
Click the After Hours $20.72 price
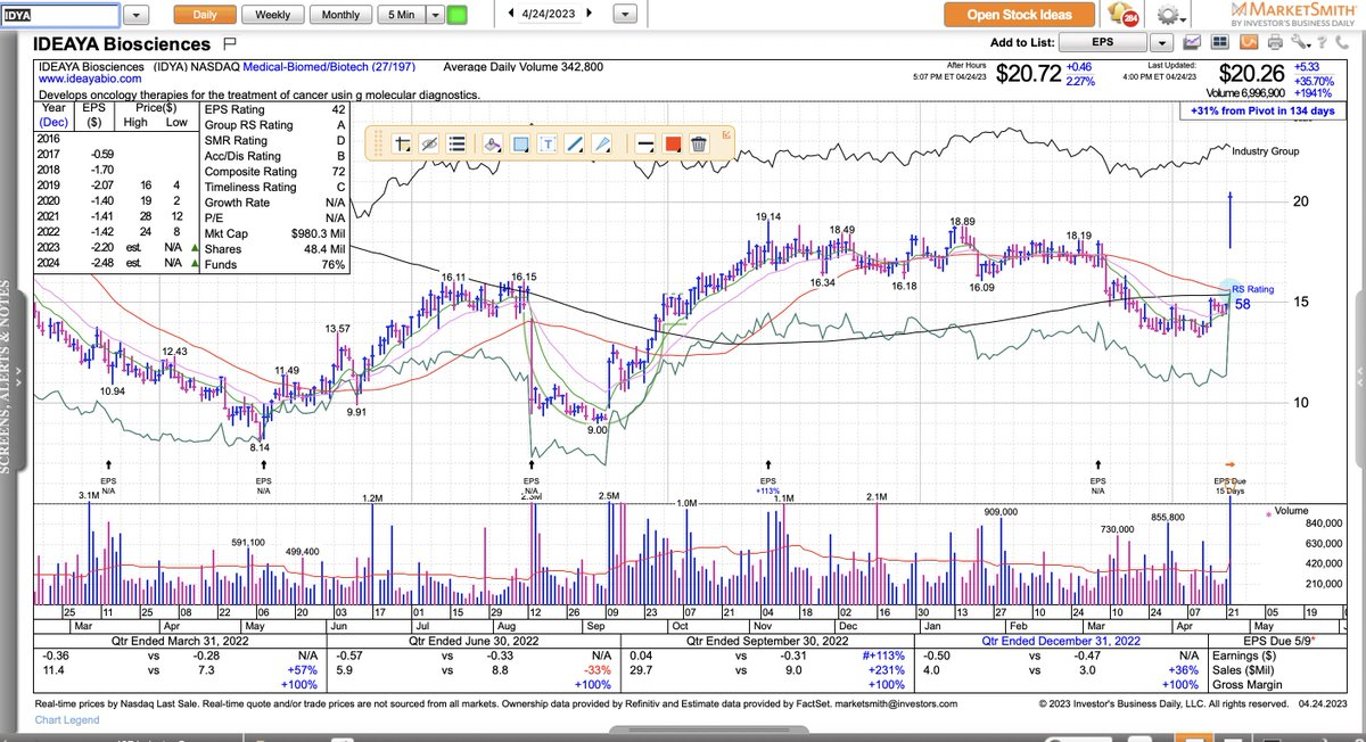pos(1028,73)
